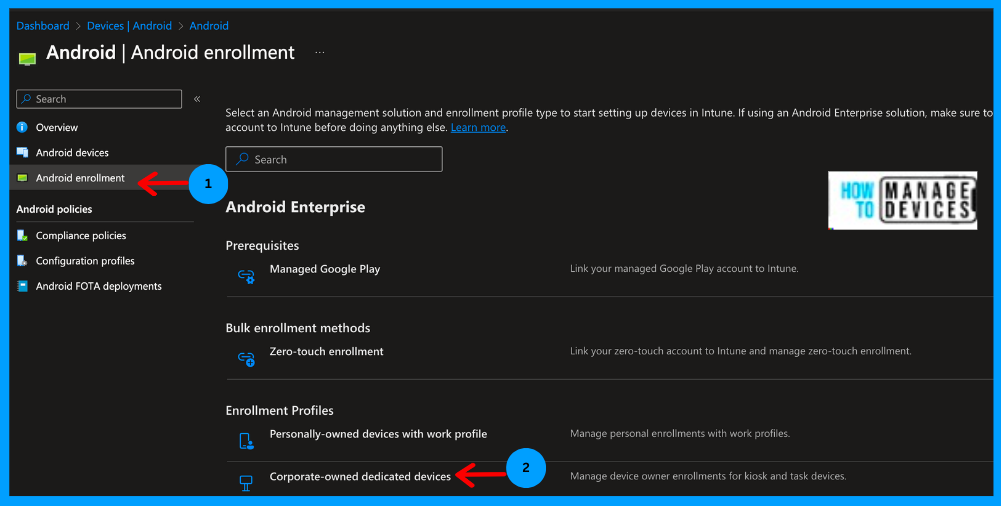Click the Android devices sidebar icon
The width and height of the screenshot is (1001, 506).
pos(22,153)
